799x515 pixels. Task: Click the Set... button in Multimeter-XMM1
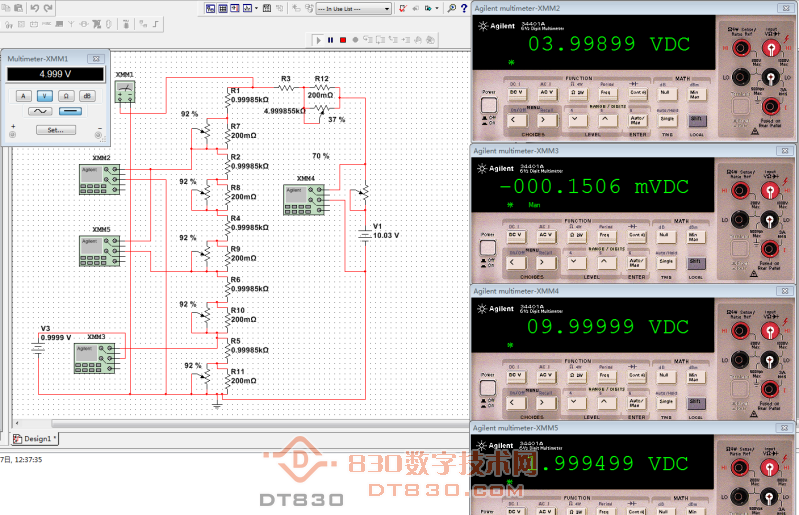coord(55,130)
